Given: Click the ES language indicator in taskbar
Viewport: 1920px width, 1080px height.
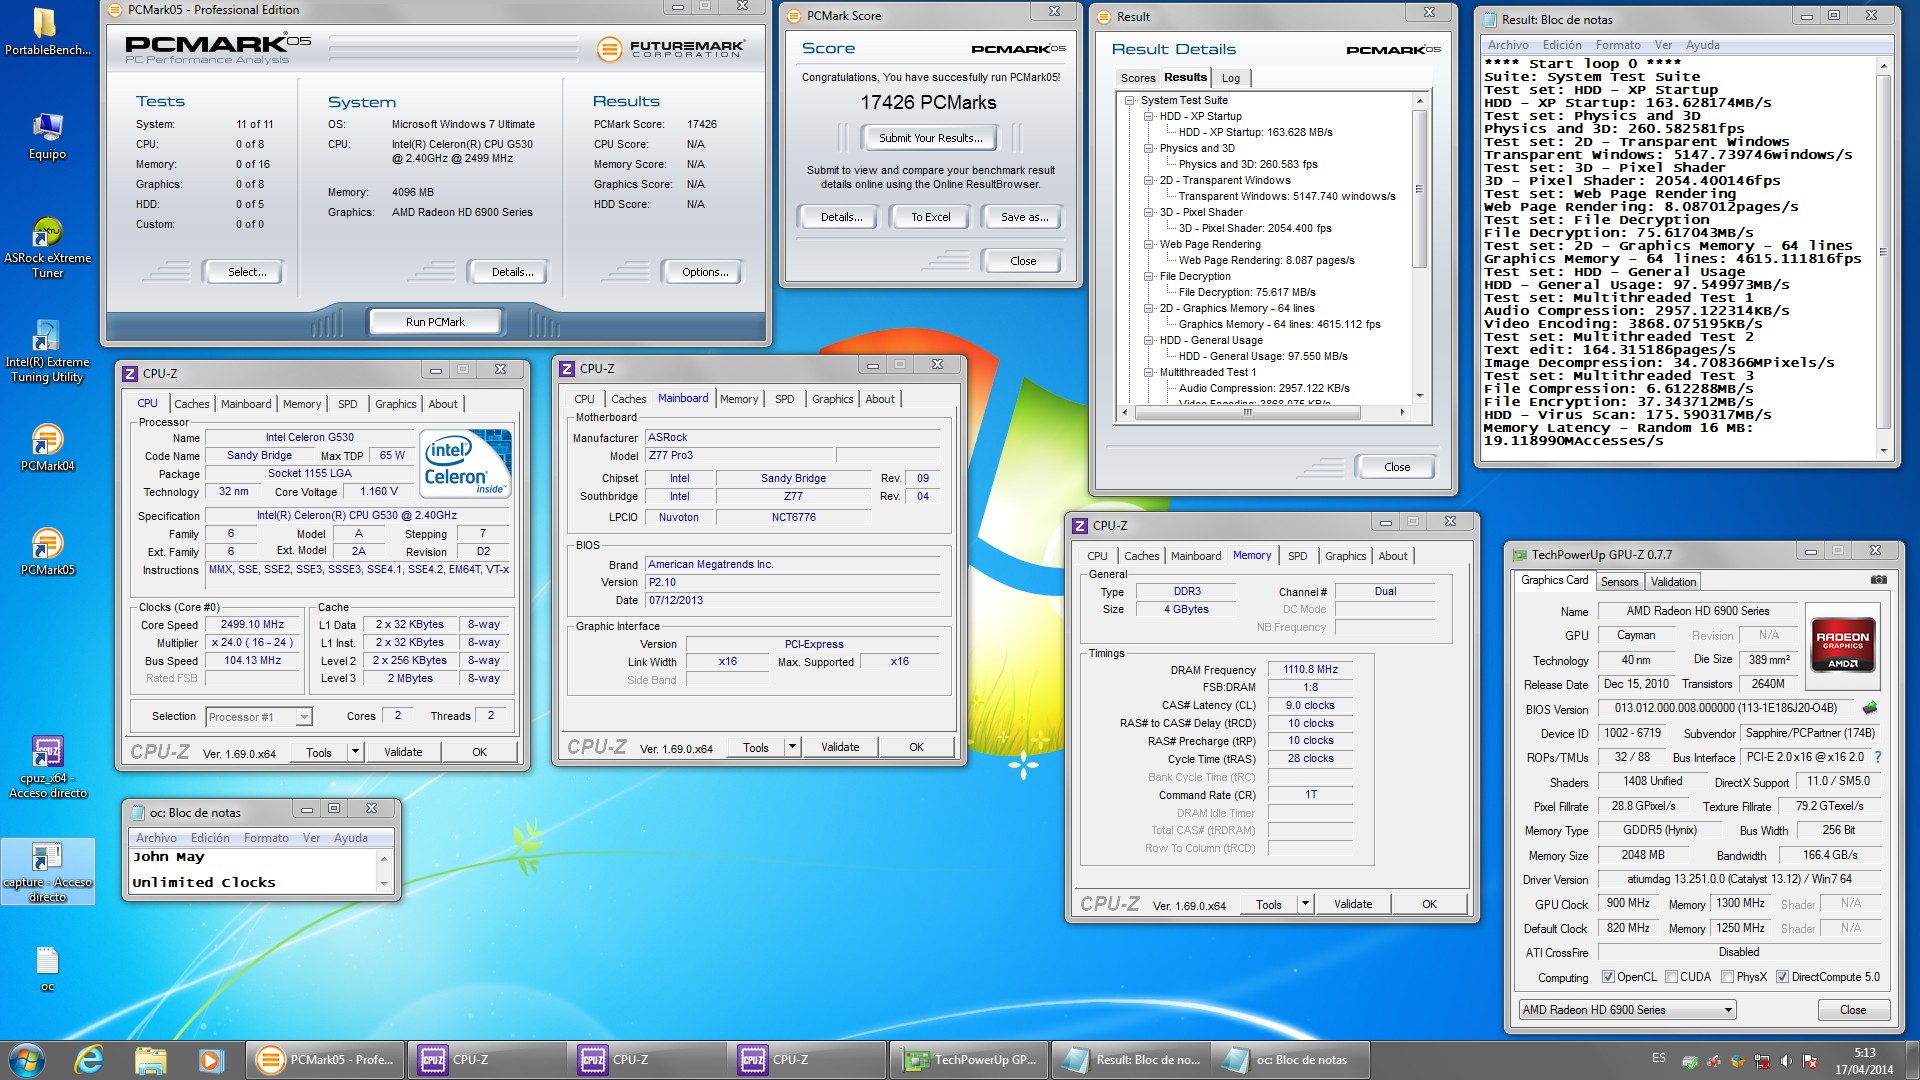Looking at the screenshot, I should coord(1658,1058).
